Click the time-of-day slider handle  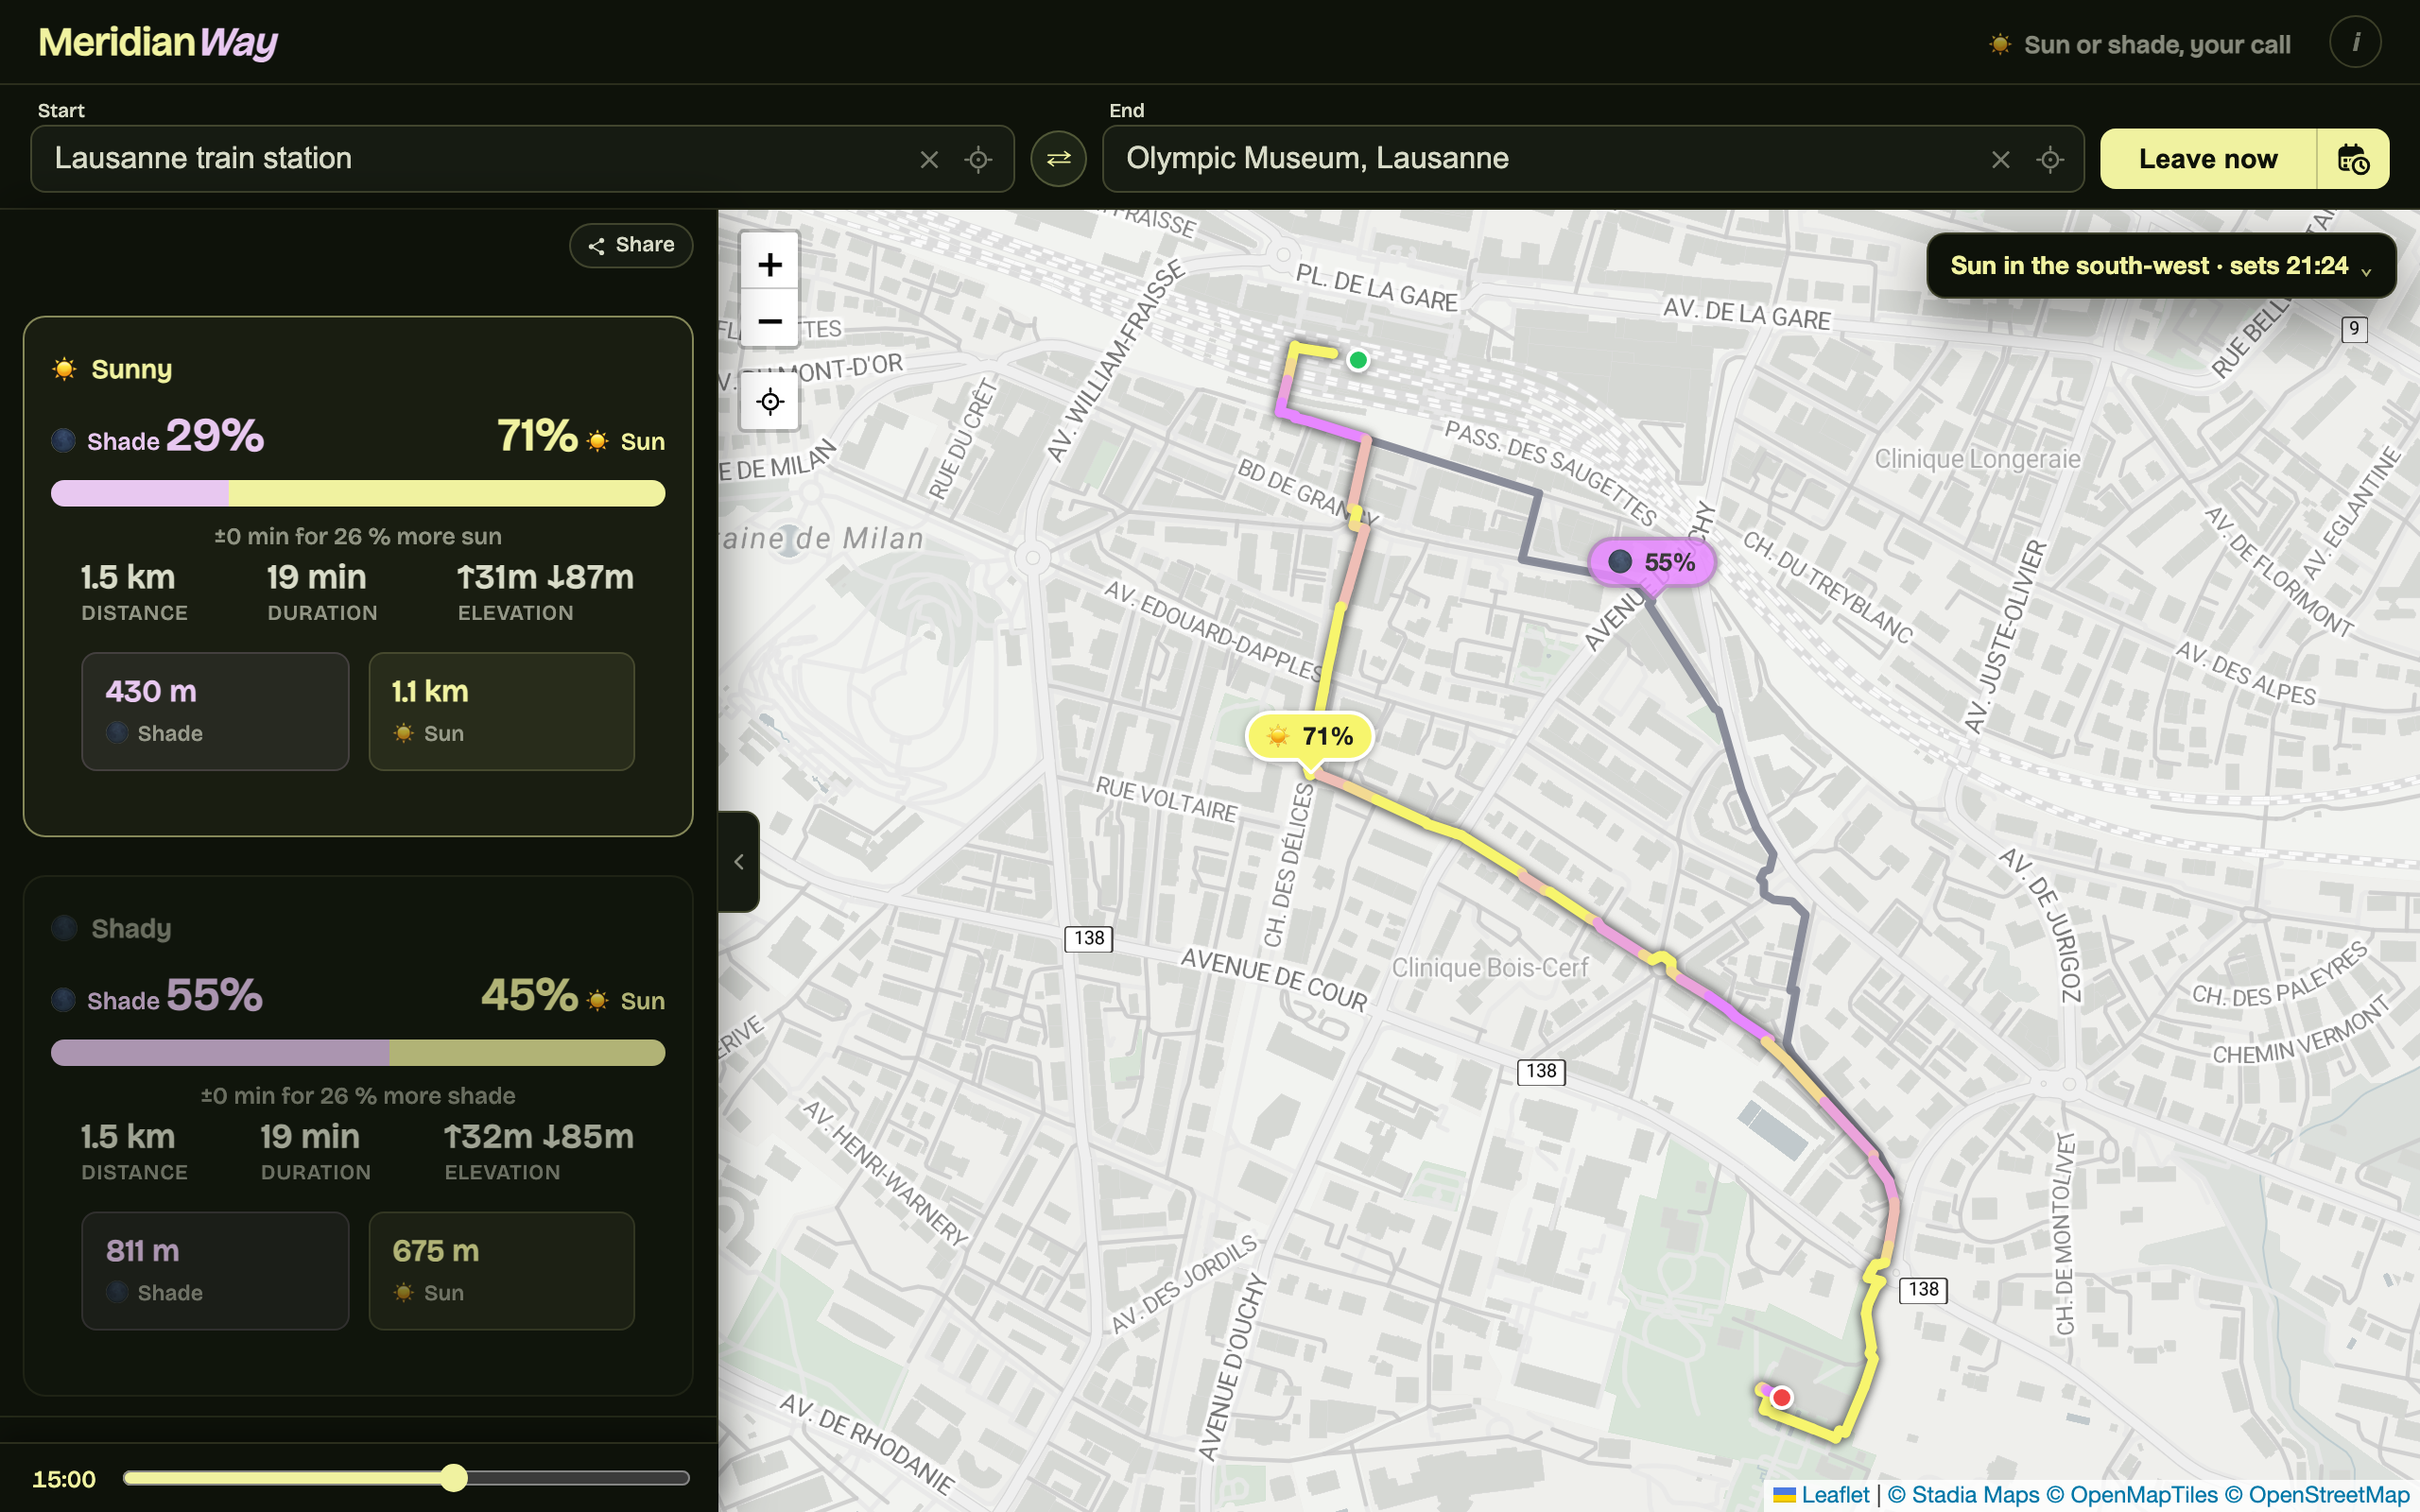(454, 1478)
